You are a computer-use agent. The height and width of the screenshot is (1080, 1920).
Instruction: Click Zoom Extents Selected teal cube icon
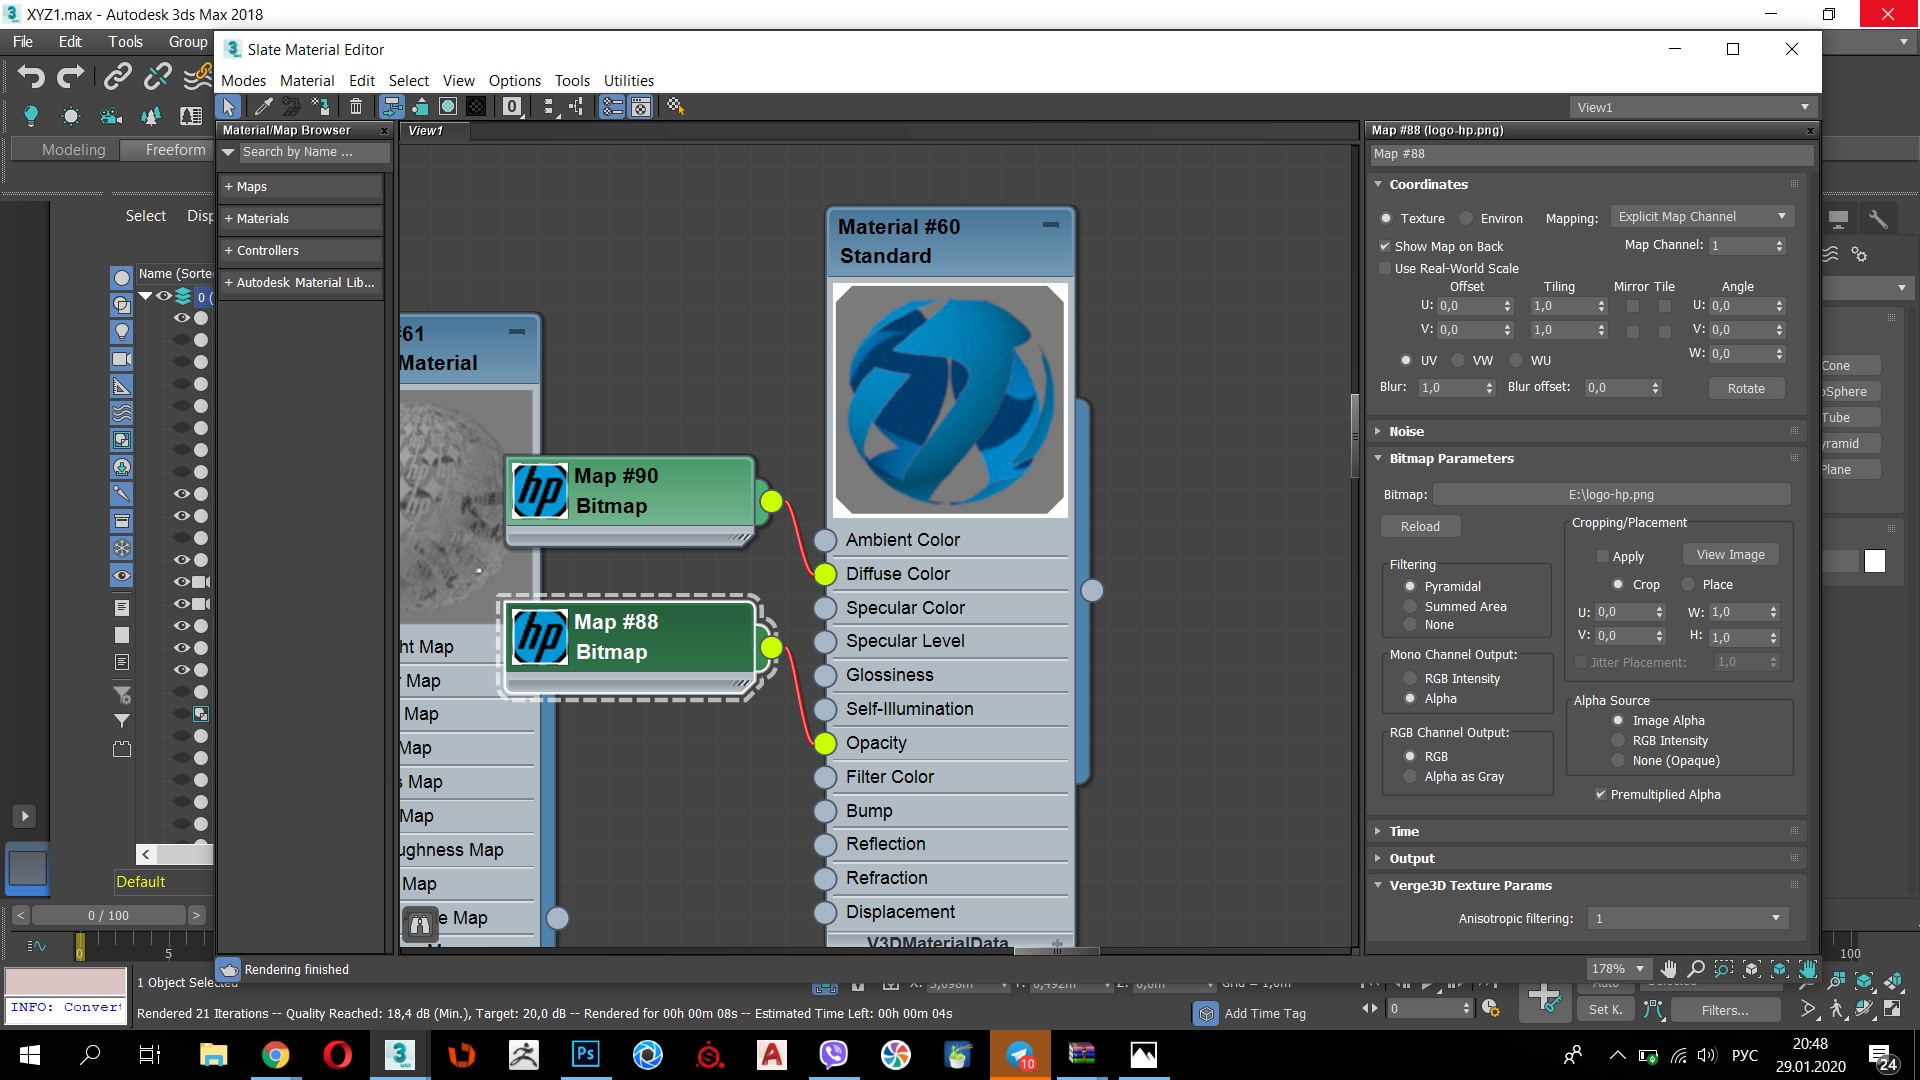pos(1780,968)
